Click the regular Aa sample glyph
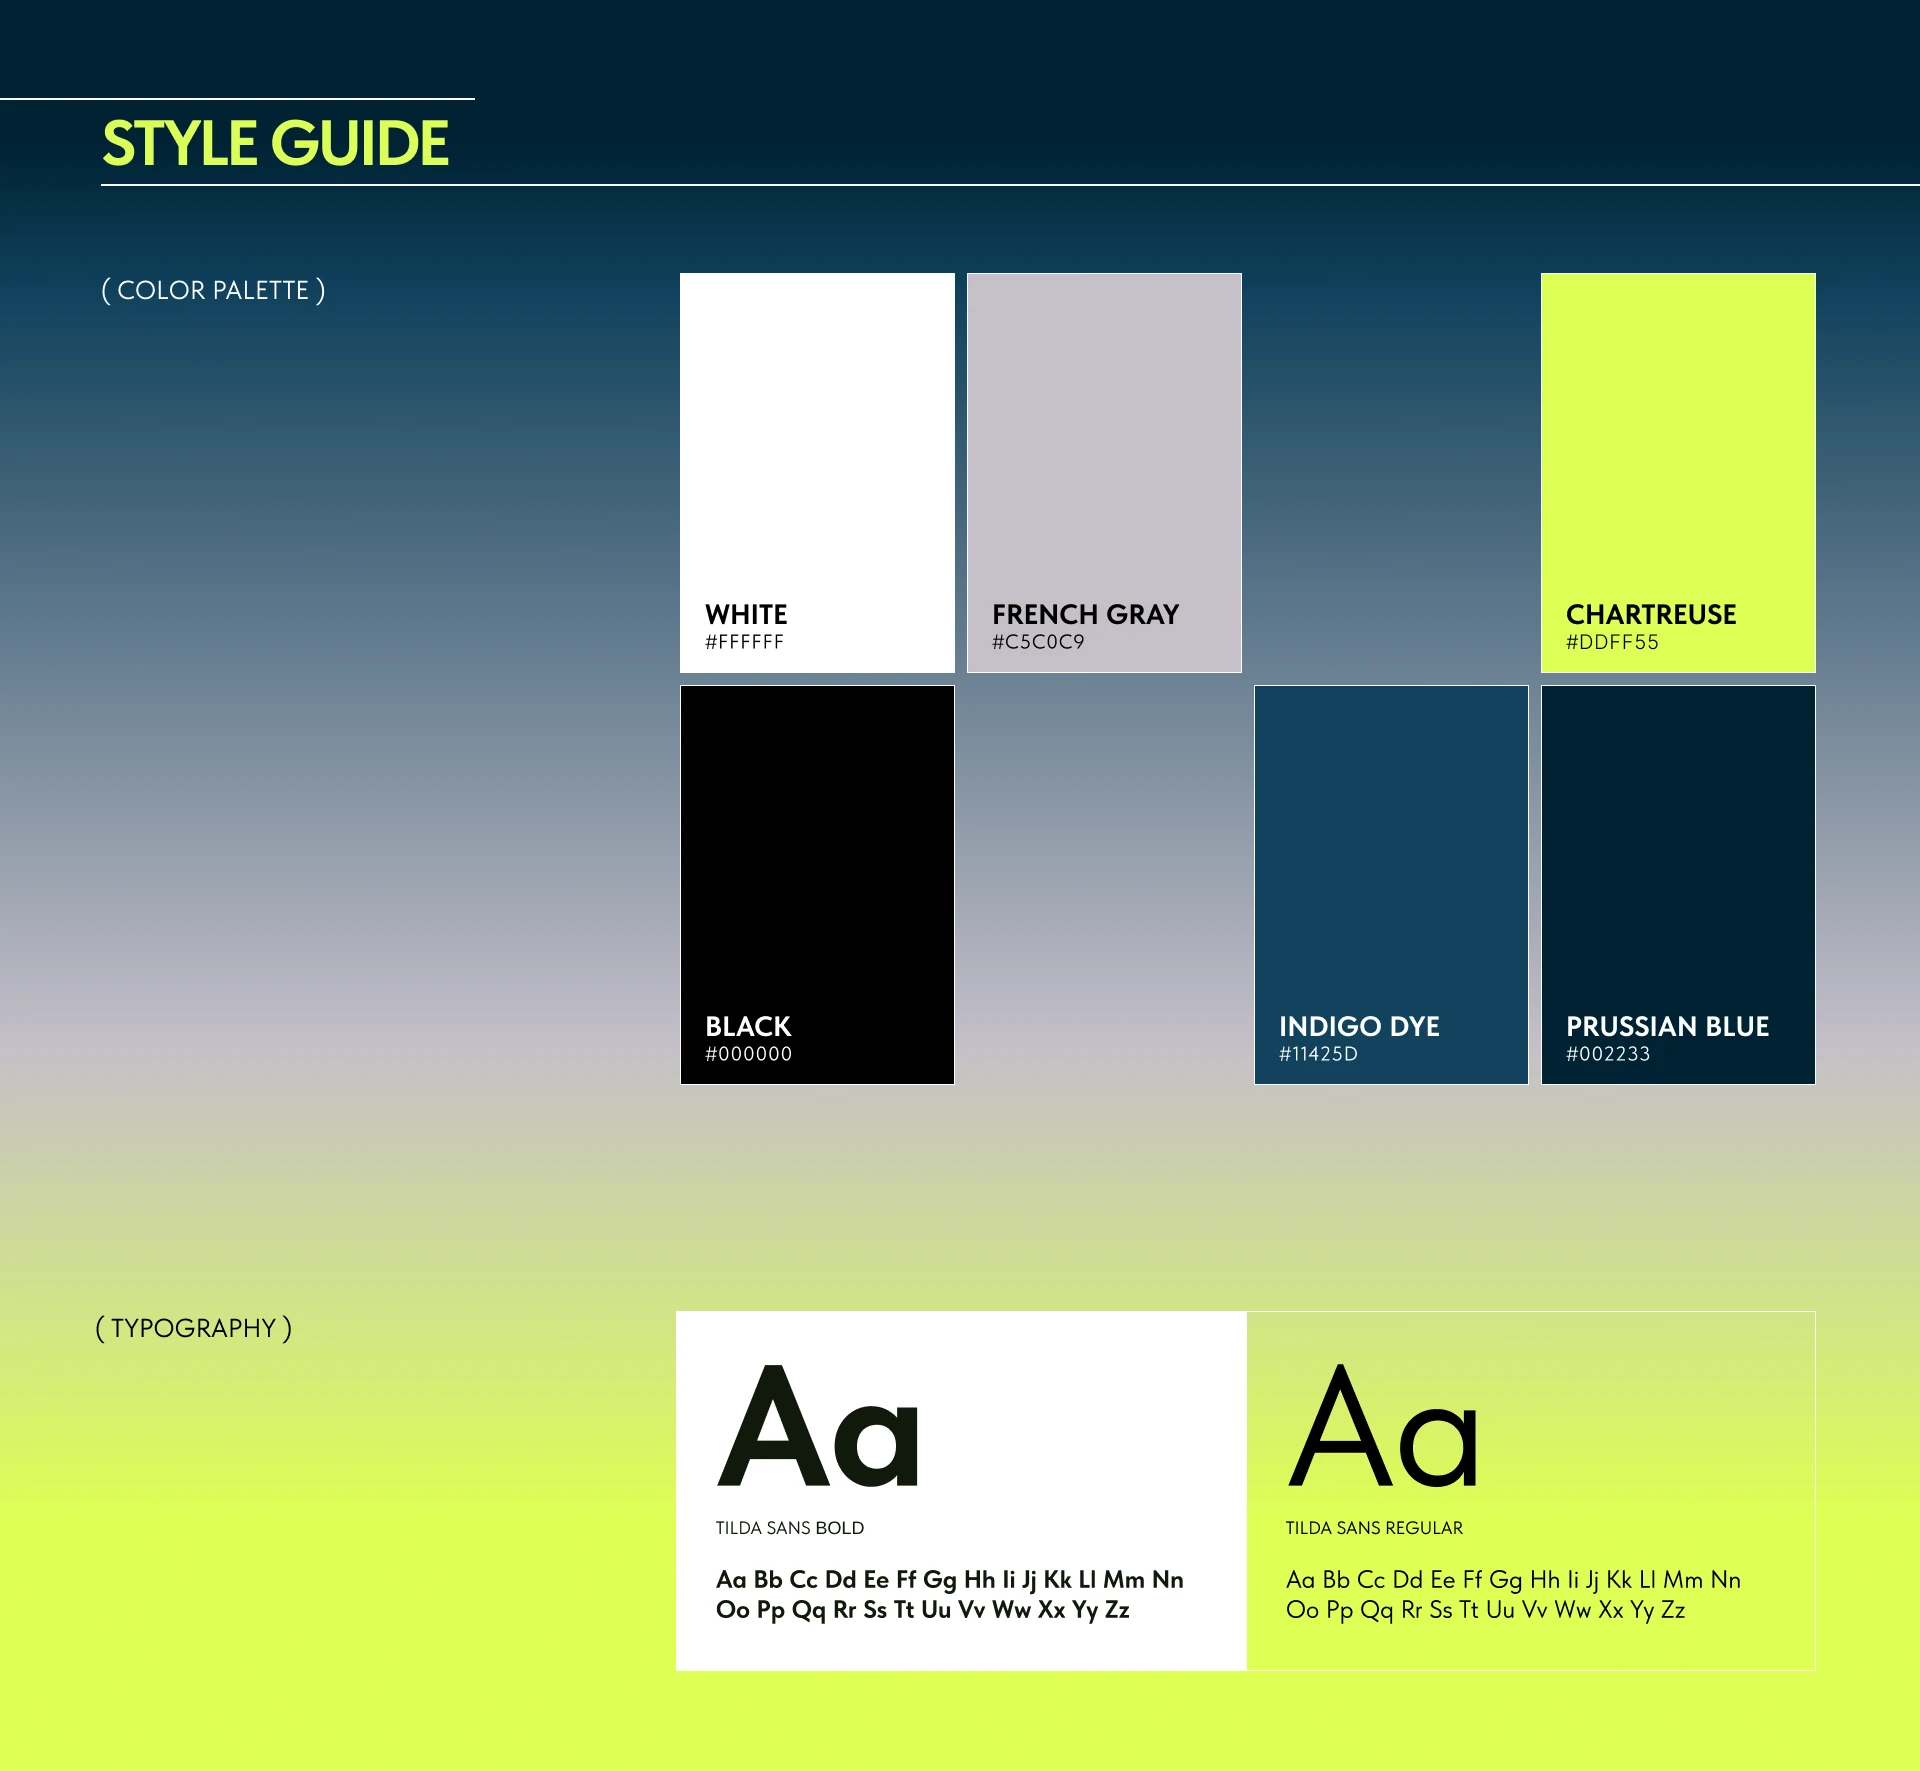The height and width of the screenshot is (1771, 1920). [x=1383, y=1427]
